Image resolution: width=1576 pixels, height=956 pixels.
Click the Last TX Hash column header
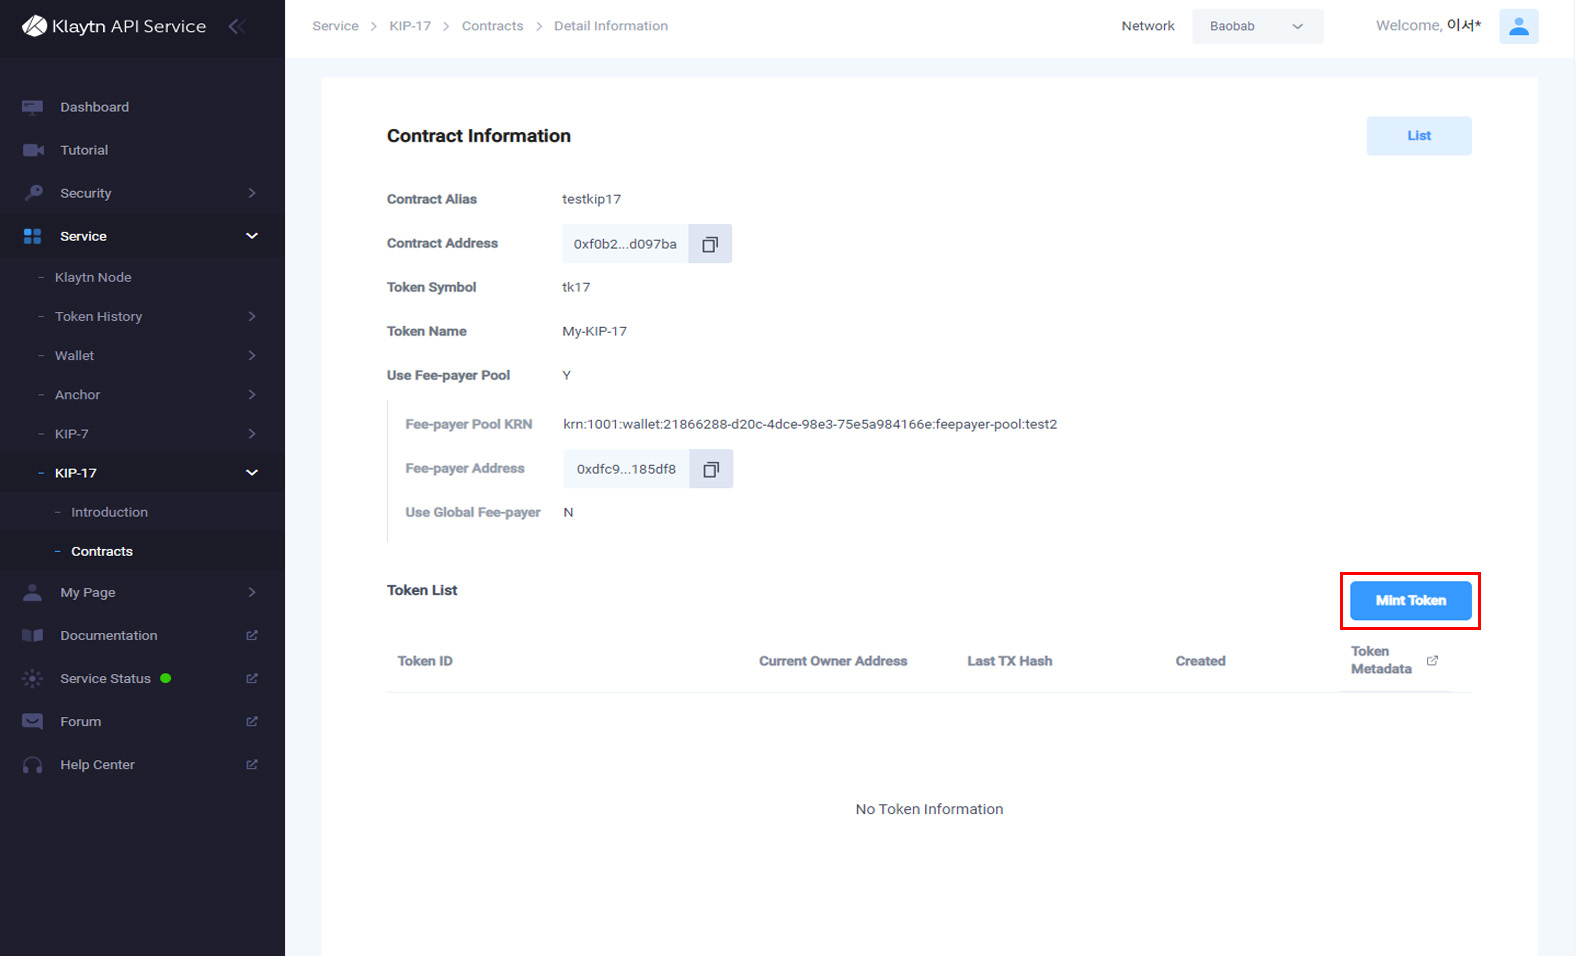tap(1010, 661)
